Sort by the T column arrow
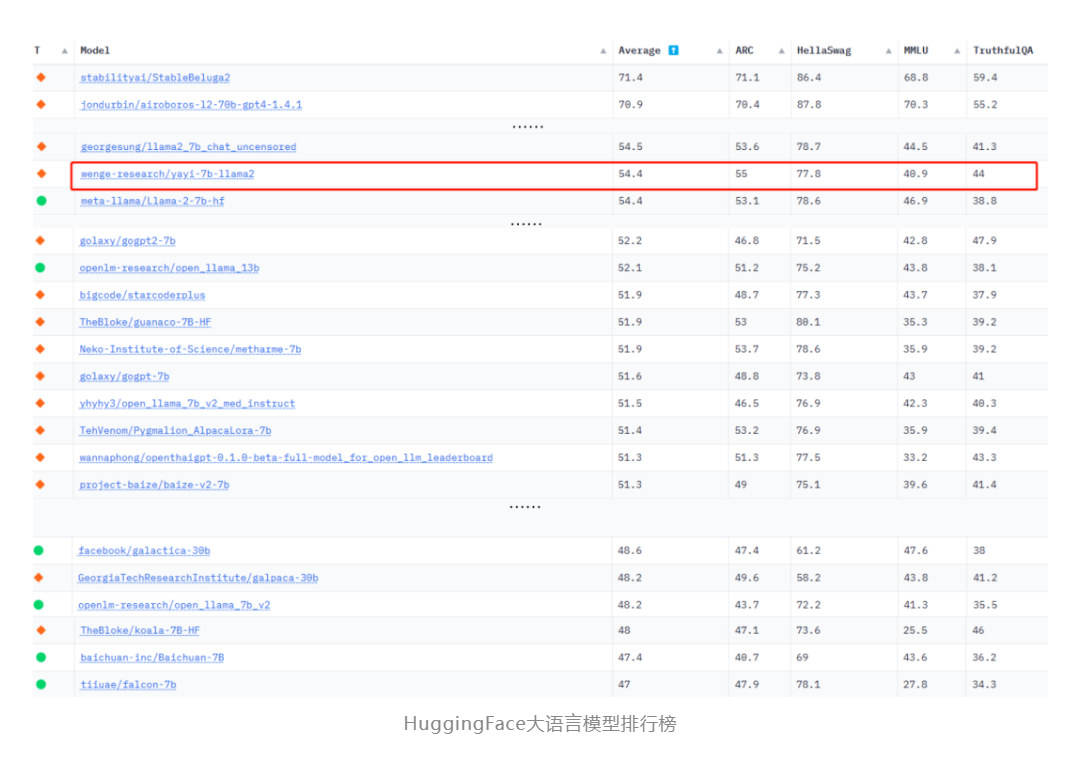This screenshot has height=762, width=1082. point(65,51)
